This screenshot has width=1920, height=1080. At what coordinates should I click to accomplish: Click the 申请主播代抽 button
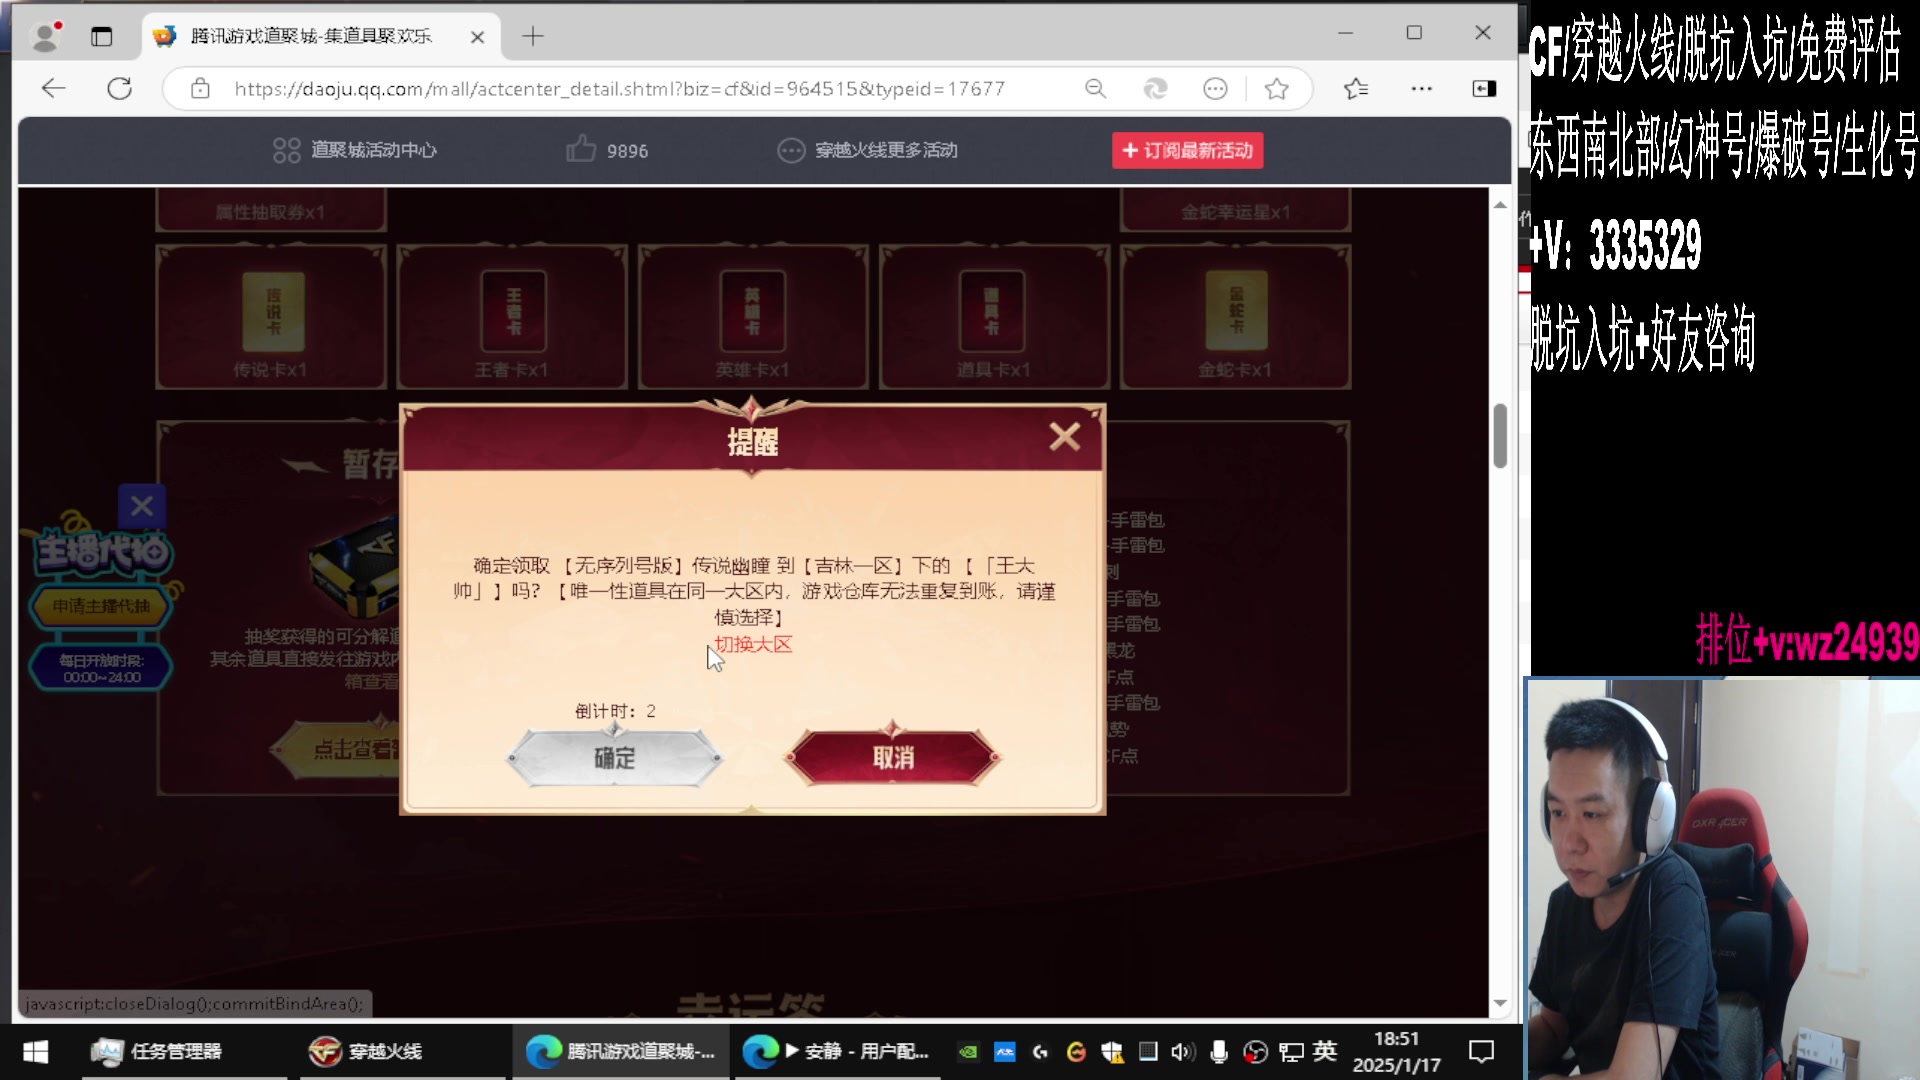101,606
